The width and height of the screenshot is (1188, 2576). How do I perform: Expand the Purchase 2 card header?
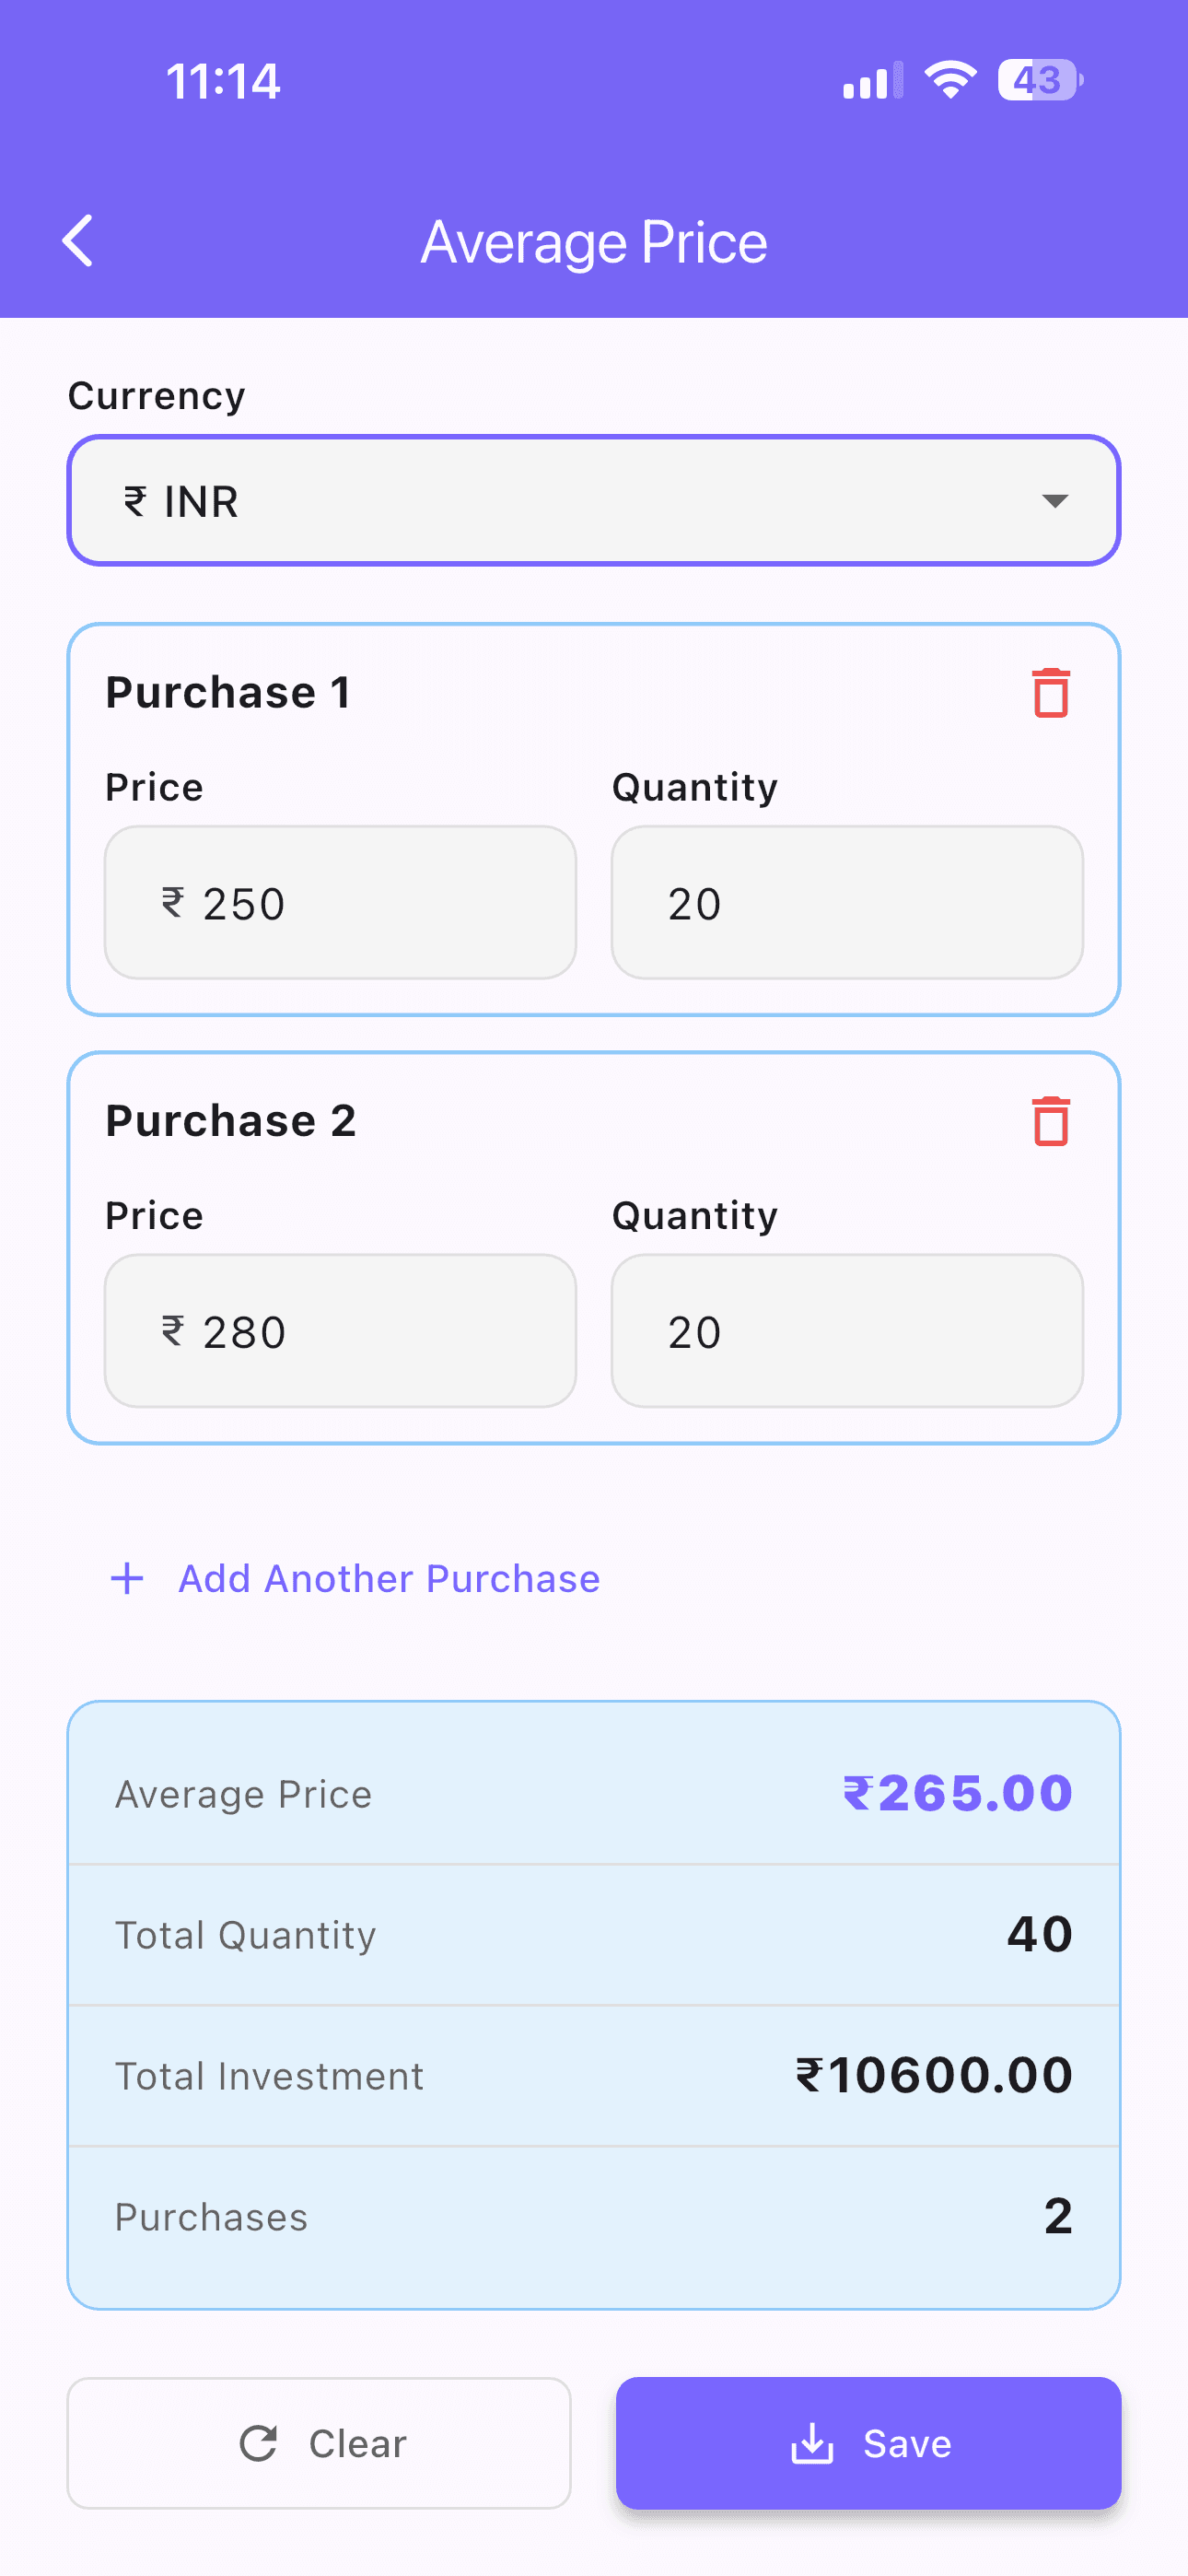(x=231, y=1121)
